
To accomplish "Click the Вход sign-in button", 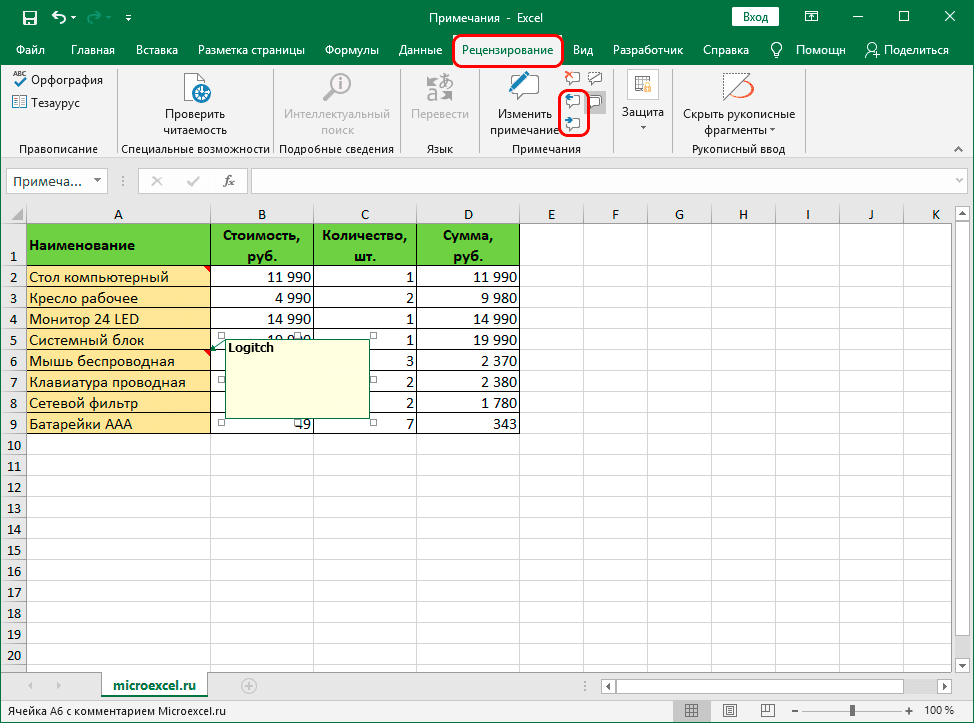I will 755,17.
